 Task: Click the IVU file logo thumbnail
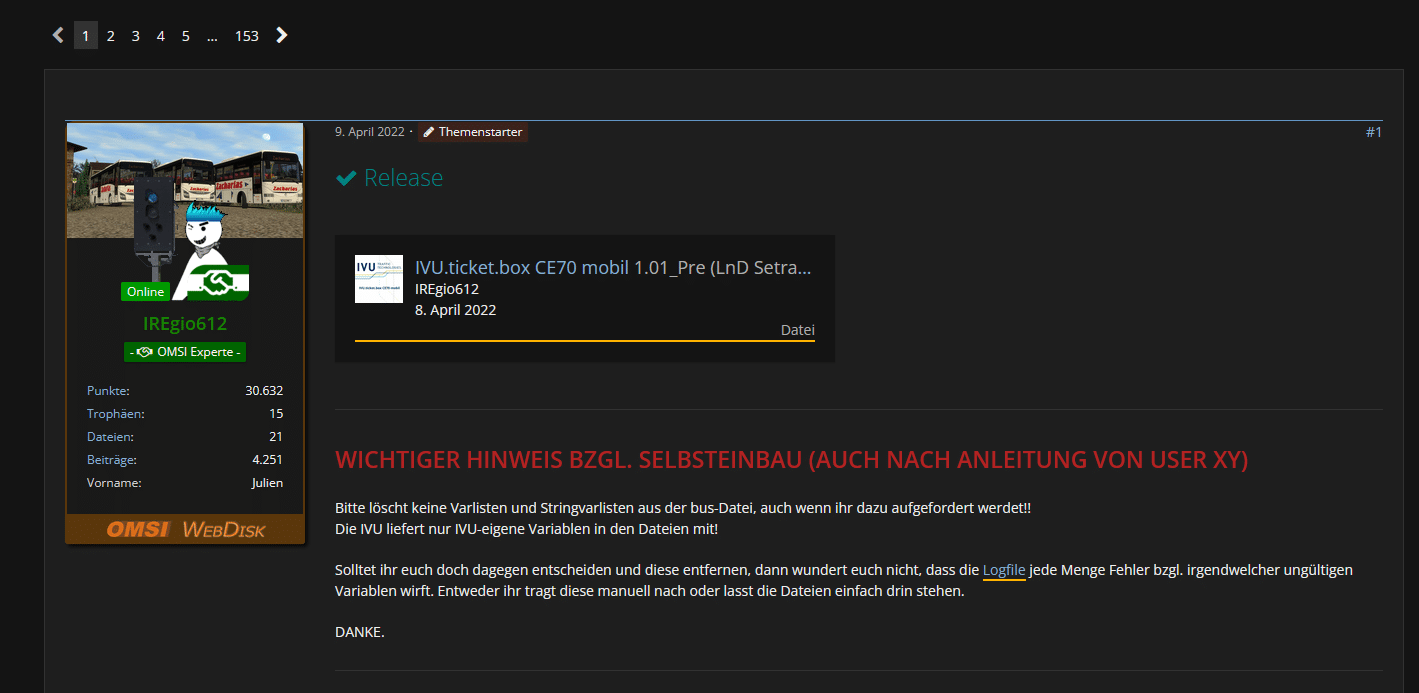[379, 279]
